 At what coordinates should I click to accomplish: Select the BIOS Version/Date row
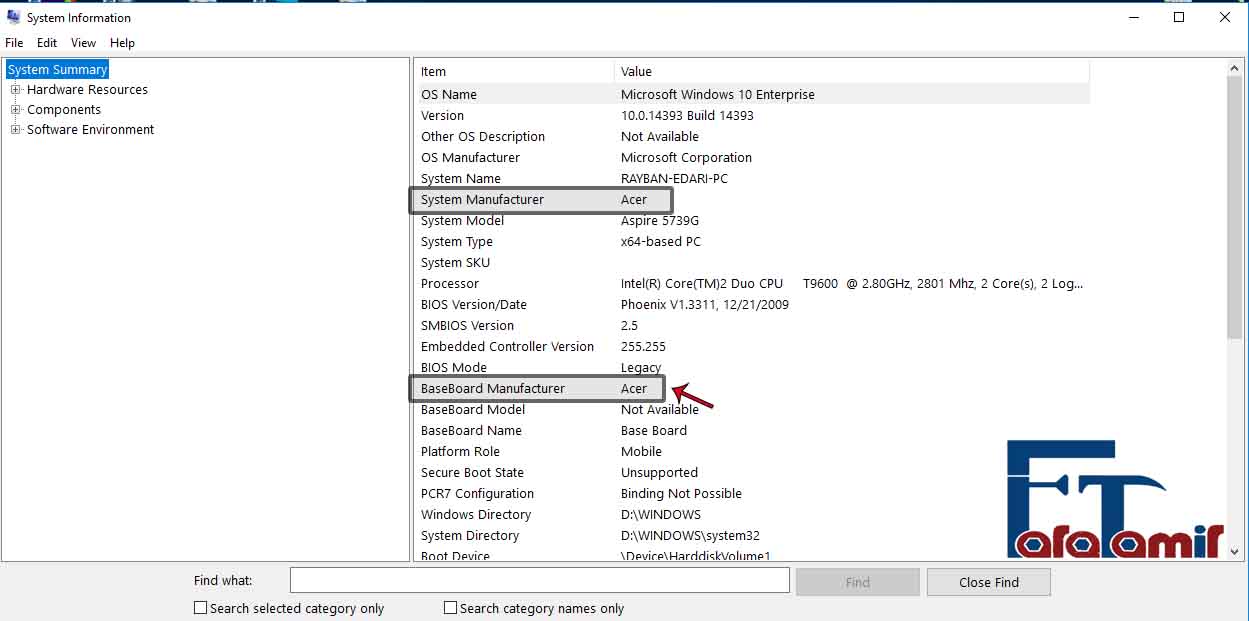(753, 304)
